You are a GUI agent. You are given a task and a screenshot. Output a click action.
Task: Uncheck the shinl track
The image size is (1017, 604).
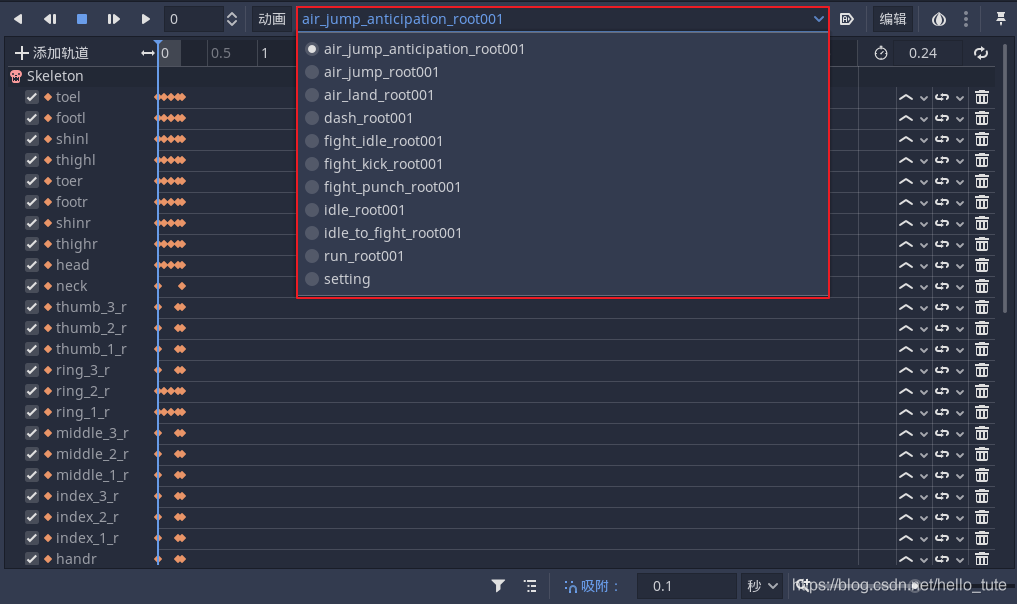[32, 139]
